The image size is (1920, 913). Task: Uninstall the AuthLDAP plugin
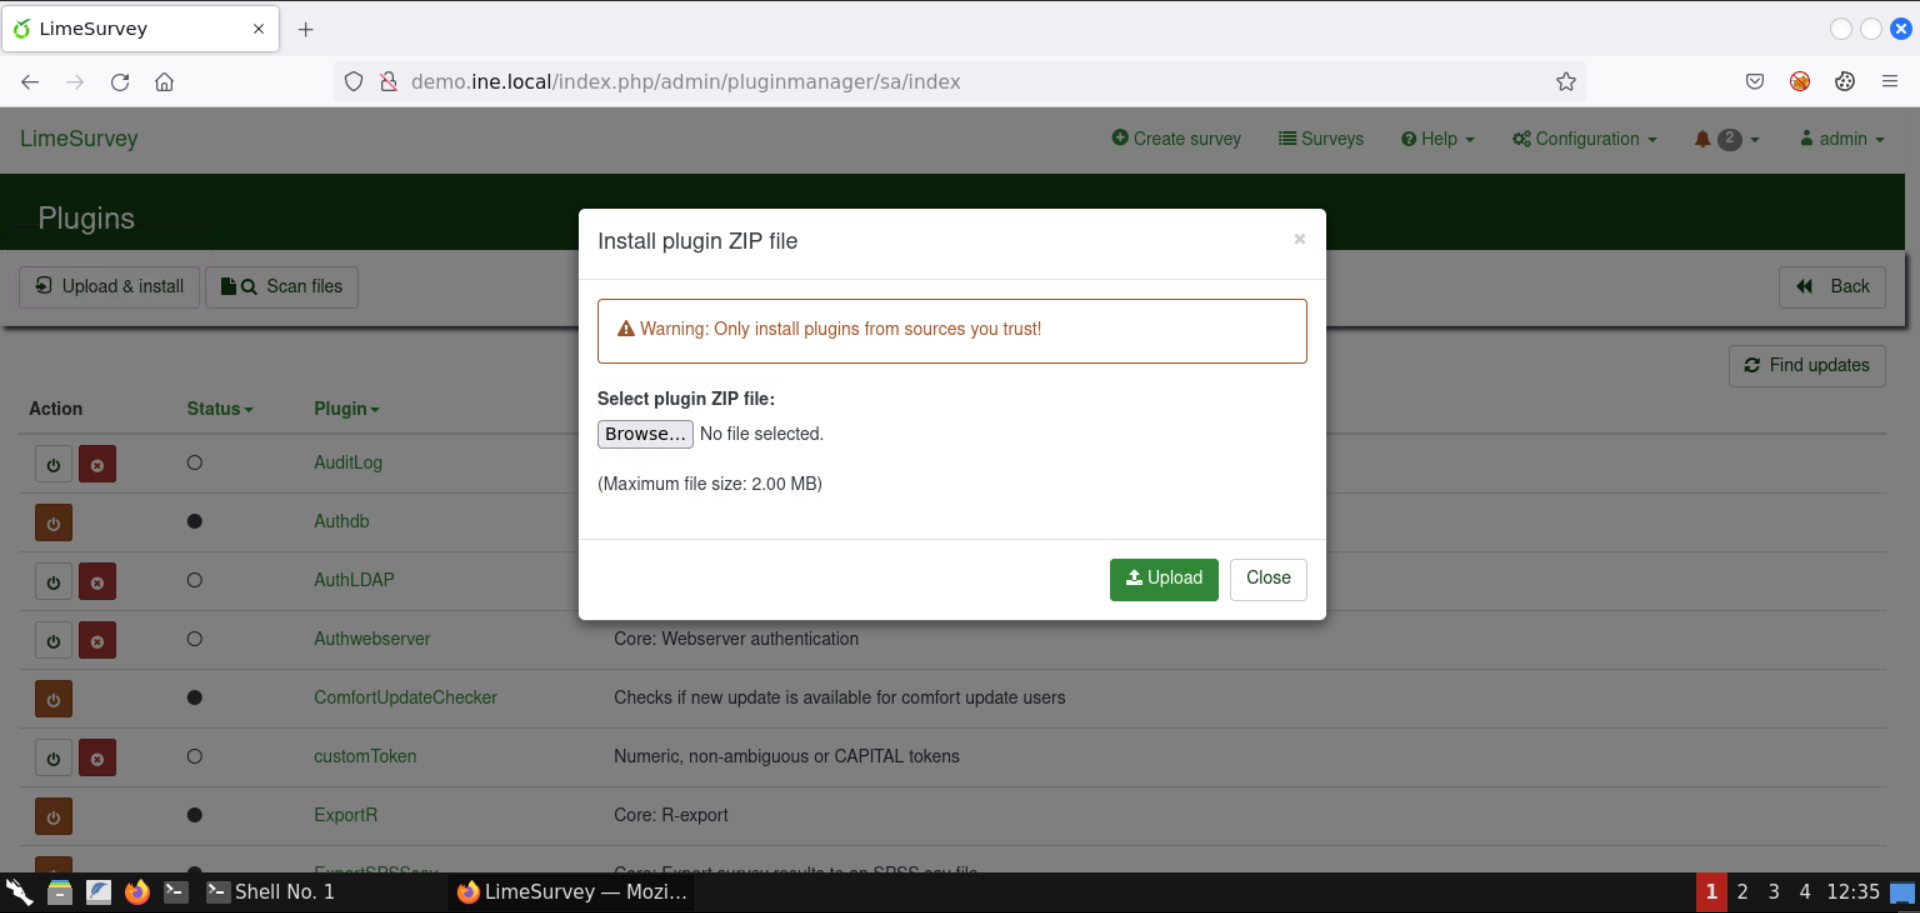click(x=97, y=581)
